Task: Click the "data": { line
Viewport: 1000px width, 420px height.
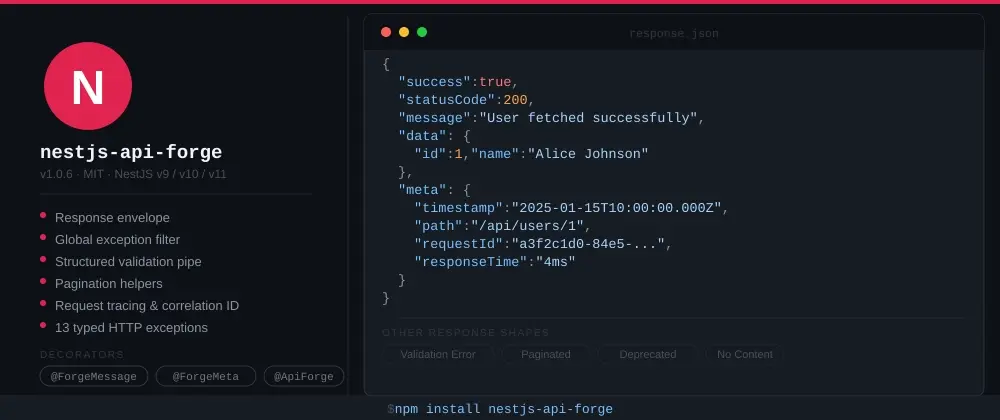Action: [x=434, y=136]
